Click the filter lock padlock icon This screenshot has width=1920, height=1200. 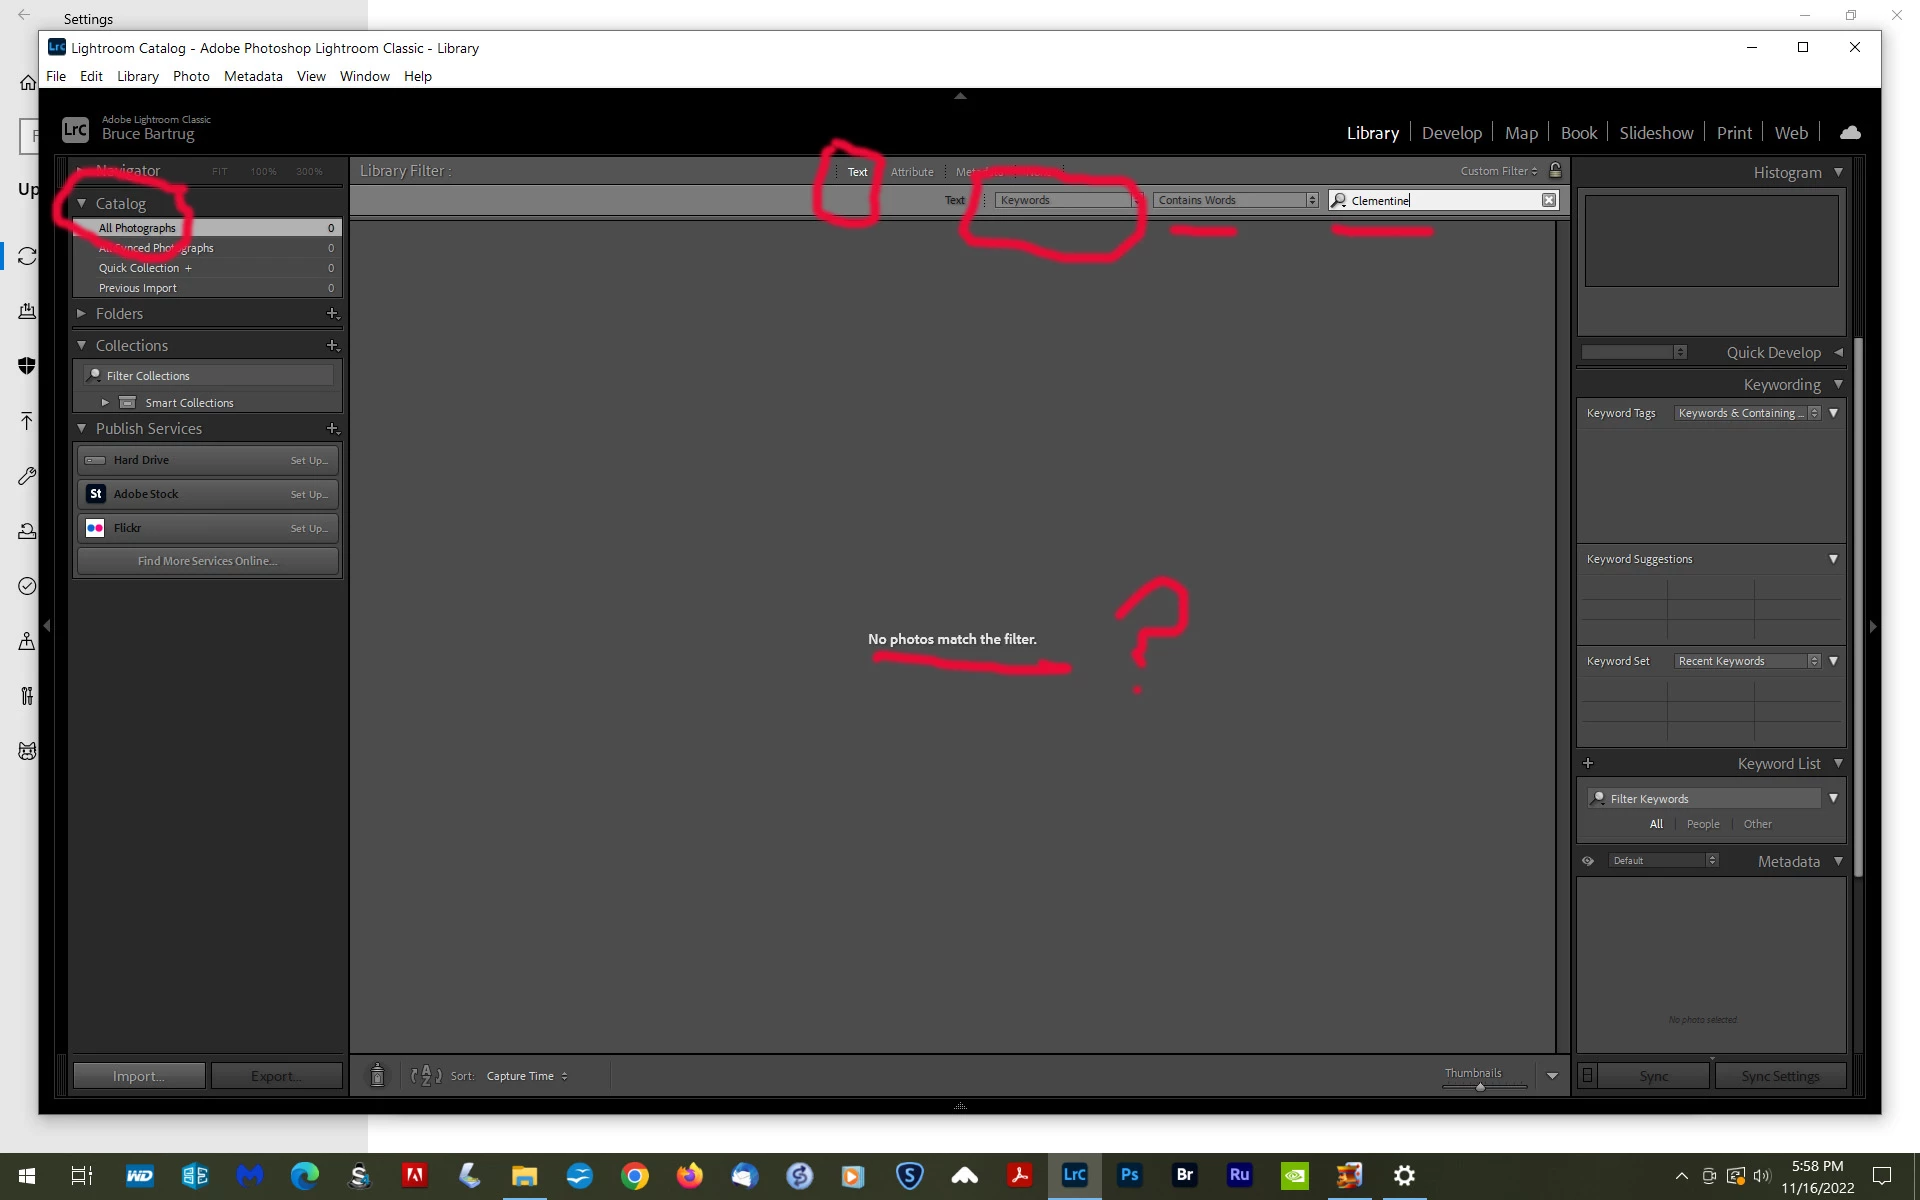click(1555, 170)
